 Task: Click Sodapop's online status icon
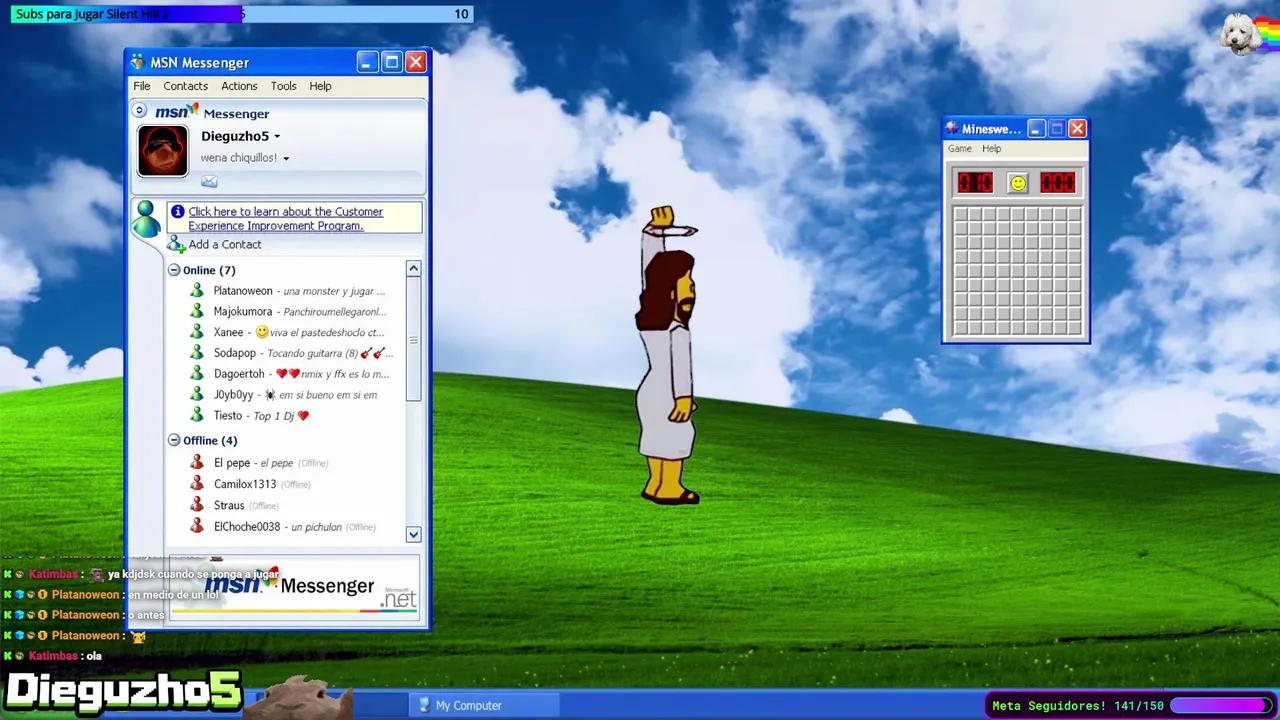pyautogui.click(x=197, y=353)
